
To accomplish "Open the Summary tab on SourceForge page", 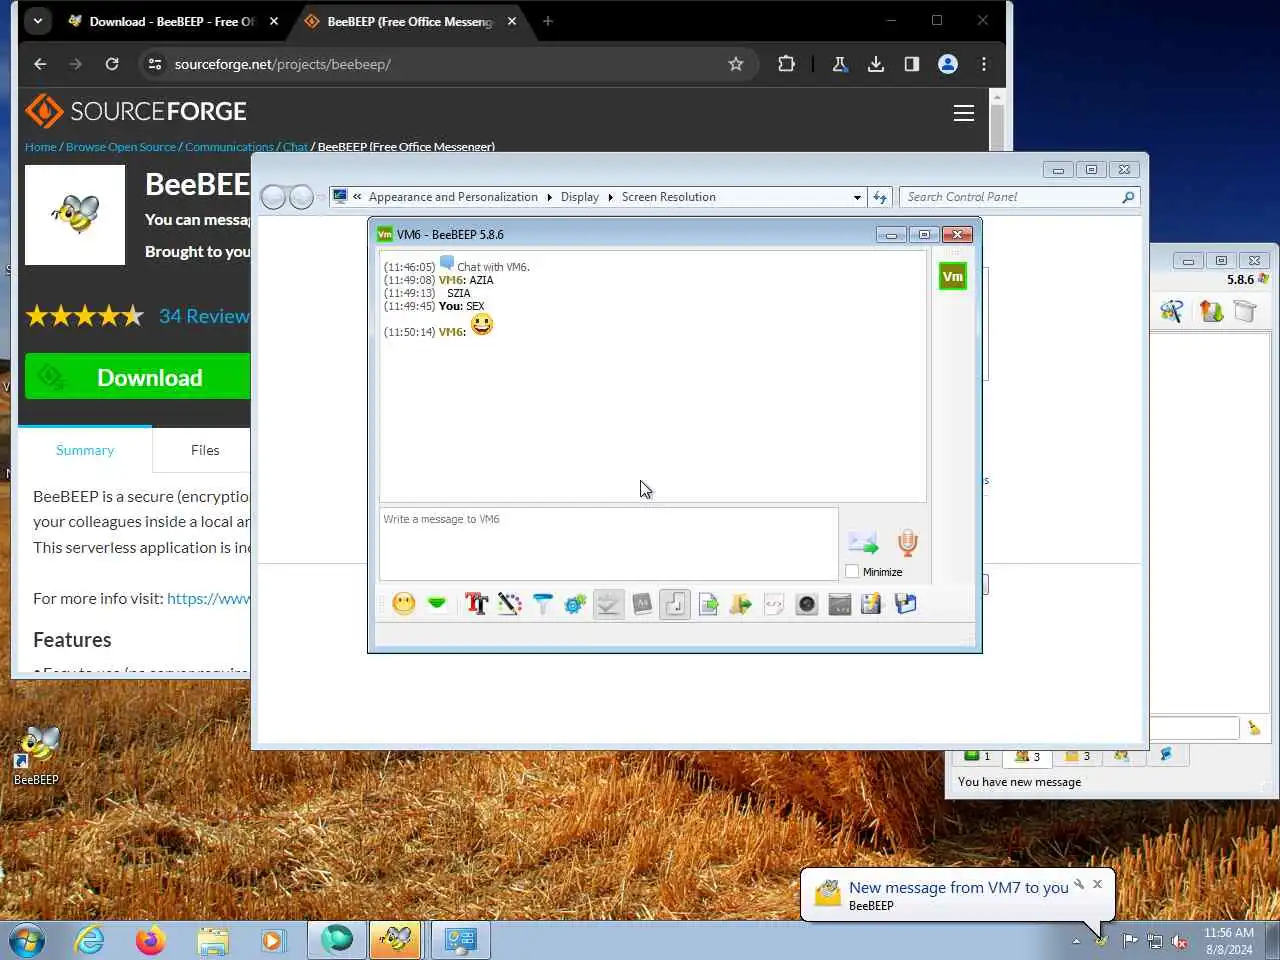I will click(x=85, y=450).
